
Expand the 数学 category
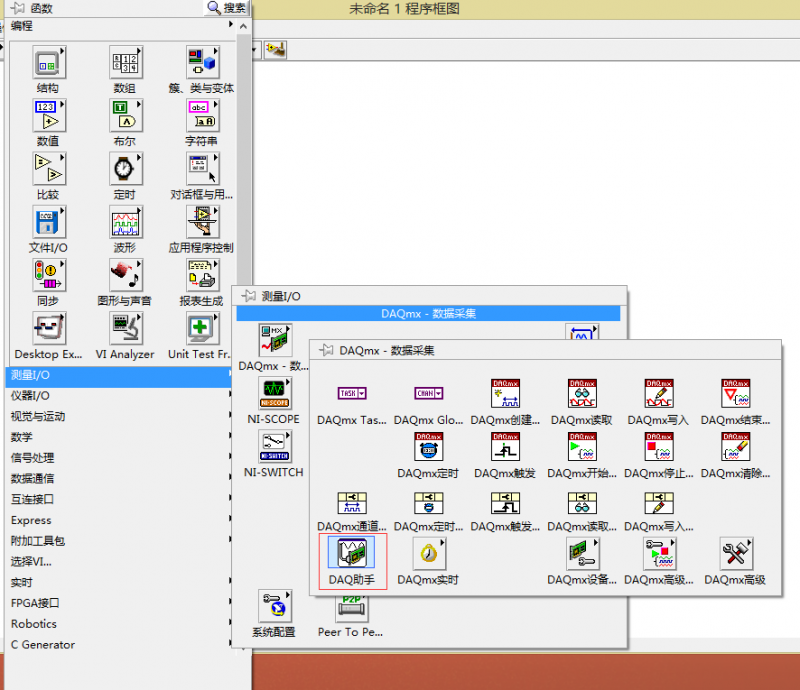[119, 437]
